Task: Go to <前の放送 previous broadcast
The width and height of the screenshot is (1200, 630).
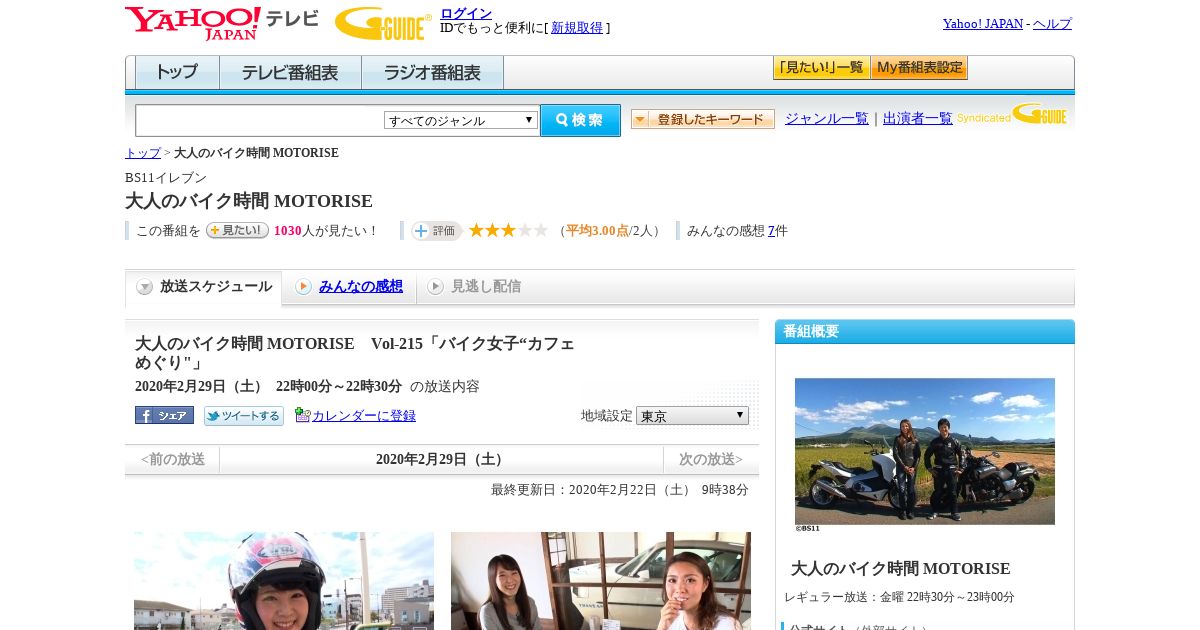Action: [x=173, y=460]
